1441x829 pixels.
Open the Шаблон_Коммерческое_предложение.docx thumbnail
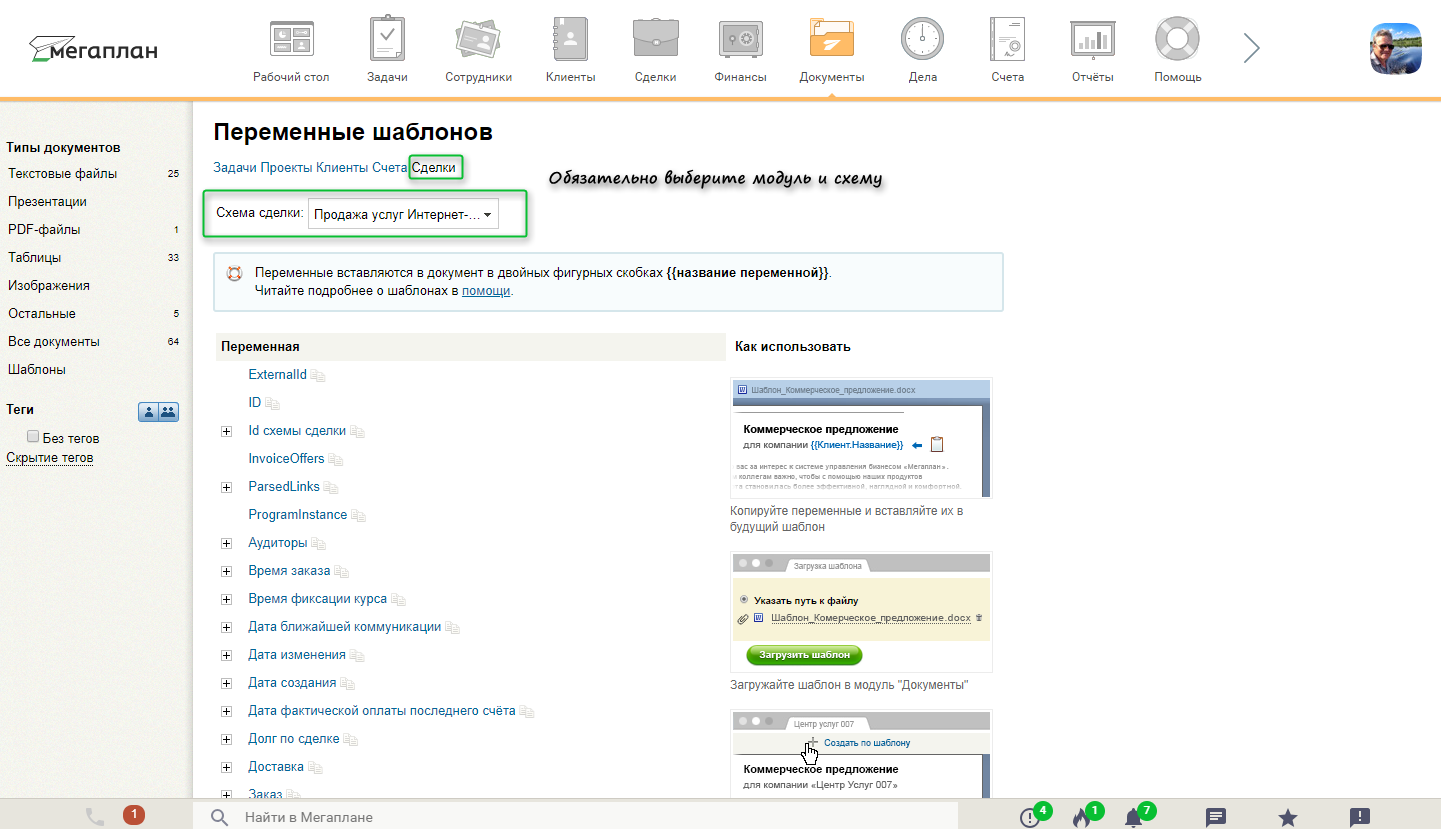[x=861, y=438]
